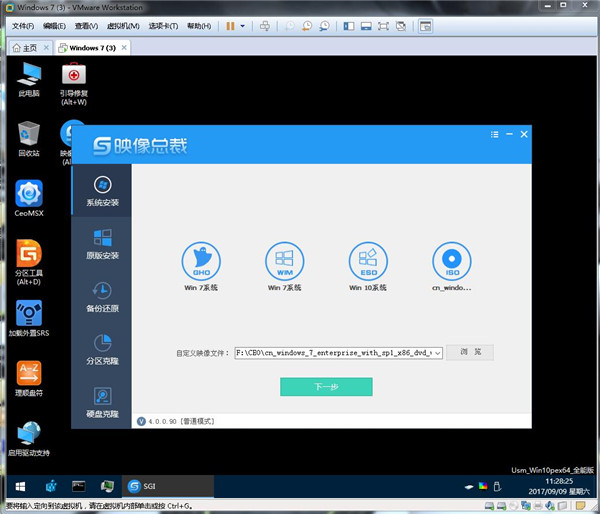Open the 选项卡(T) menu
This screenshot has height=514, width=600.
coord(163,26)
